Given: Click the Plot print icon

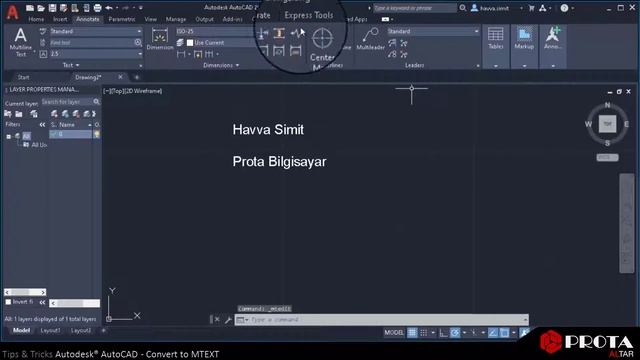Looking at the screenshot, I should pos(97,8).
